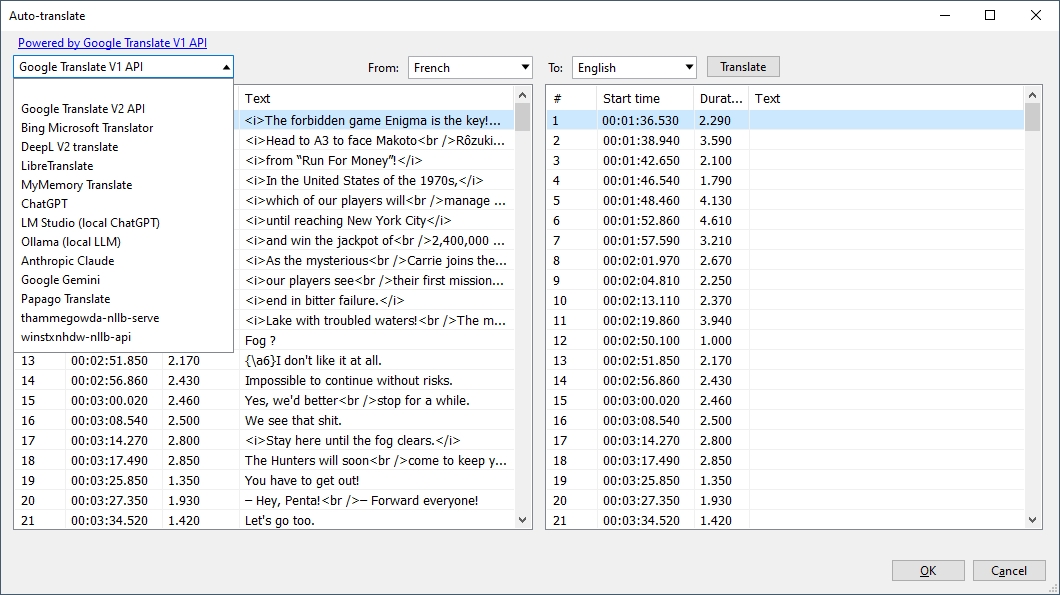Select LibreTranslate in the engine list
Viewport: 1060px width, 595px height.
(x=57, y=166)
